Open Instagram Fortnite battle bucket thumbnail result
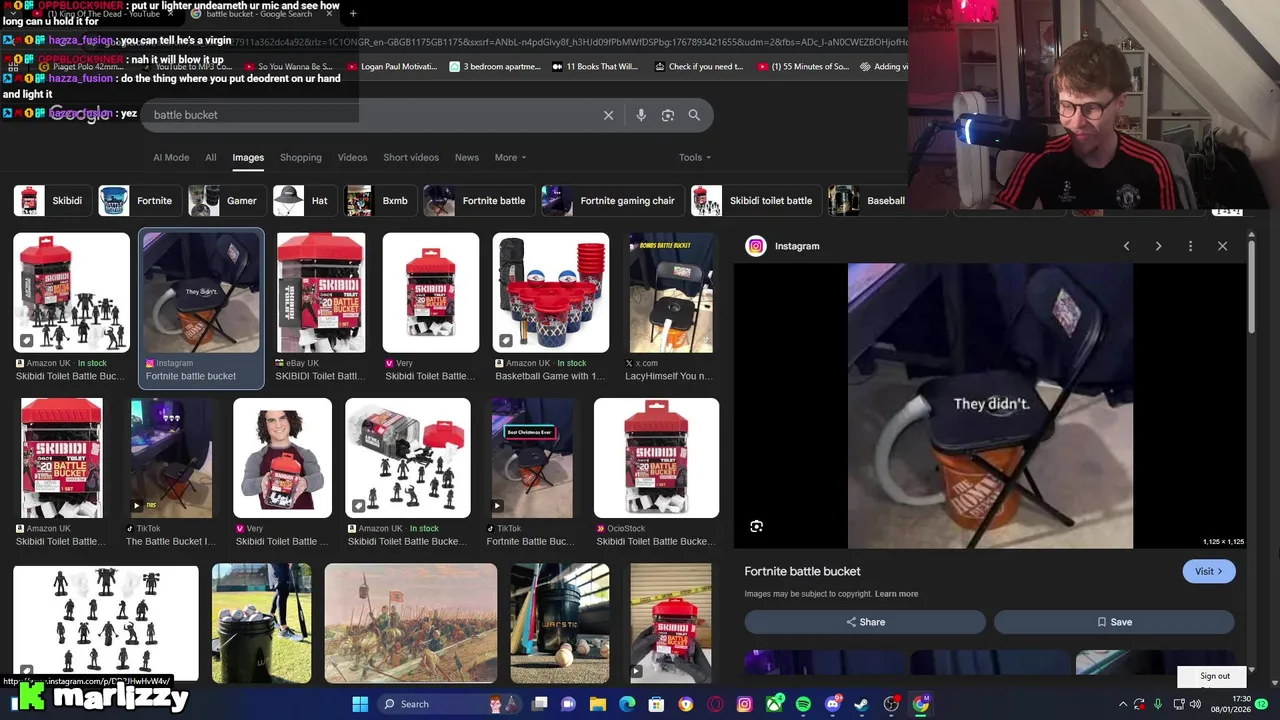This screenshot has height=720, width=1280. 201,292
